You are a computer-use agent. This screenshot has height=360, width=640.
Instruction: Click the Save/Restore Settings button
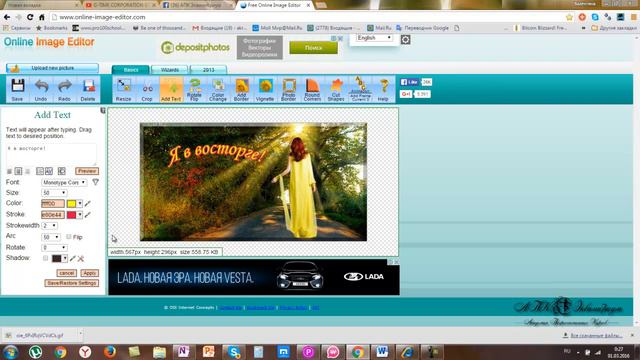[72, 283]
